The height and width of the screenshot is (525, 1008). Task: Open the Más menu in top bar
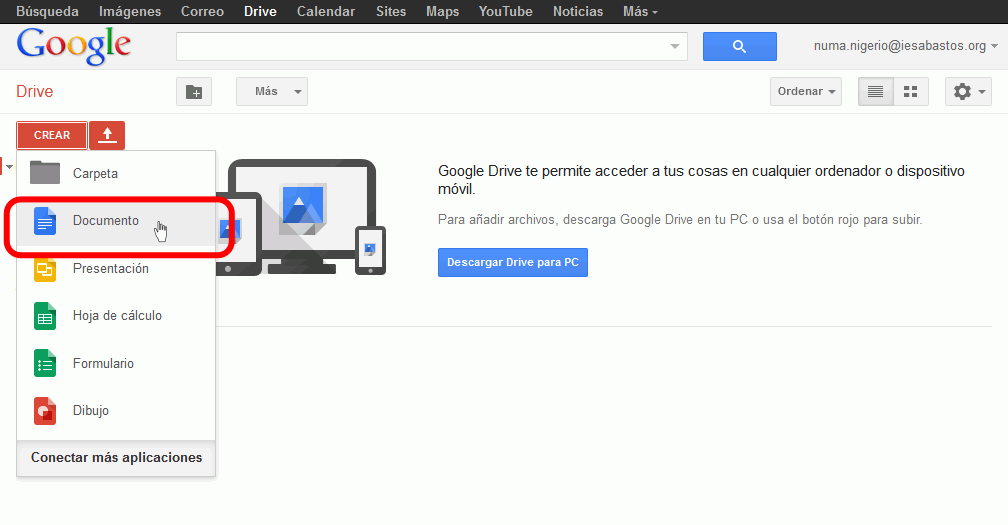(x=640, y=12)
